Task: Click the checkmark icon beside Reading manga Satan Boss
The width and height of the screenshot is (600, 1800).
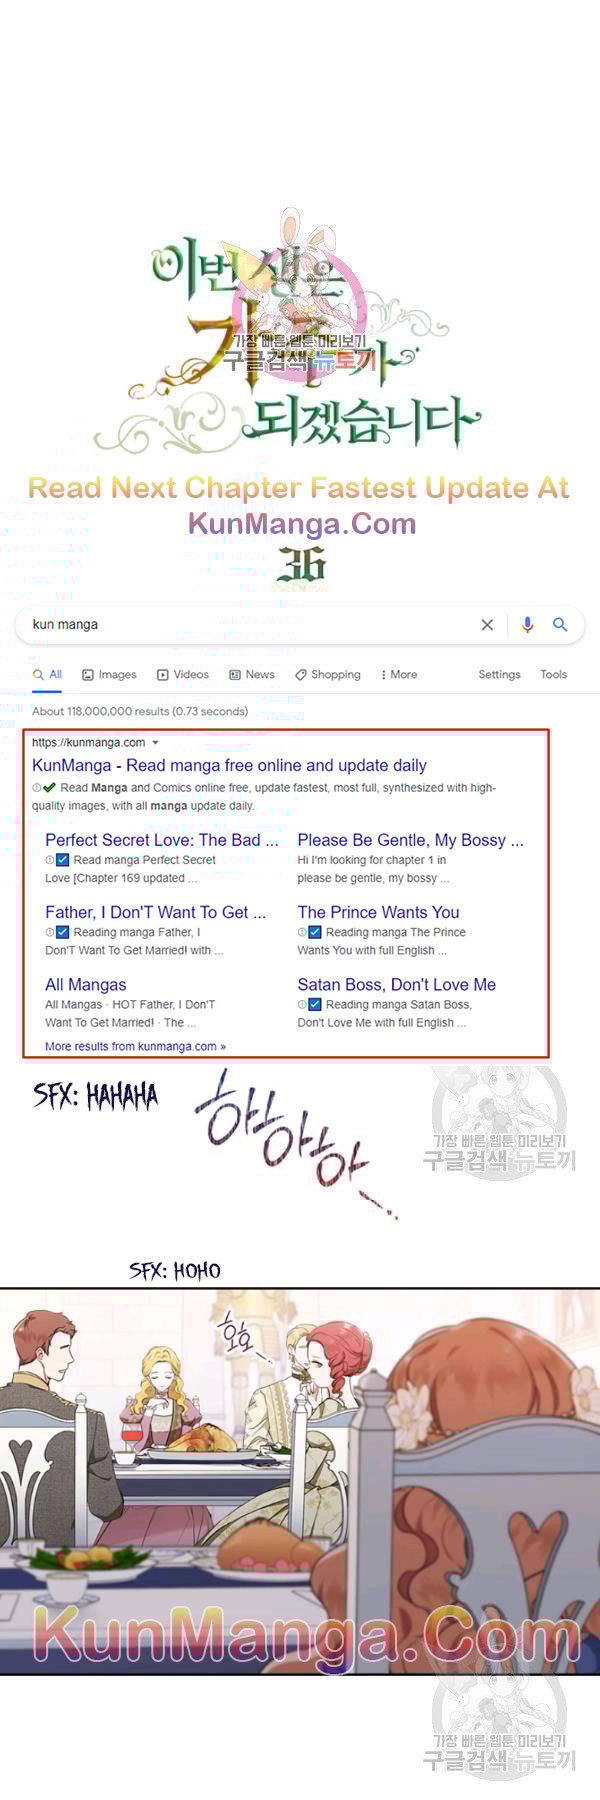Action: 315,1004
